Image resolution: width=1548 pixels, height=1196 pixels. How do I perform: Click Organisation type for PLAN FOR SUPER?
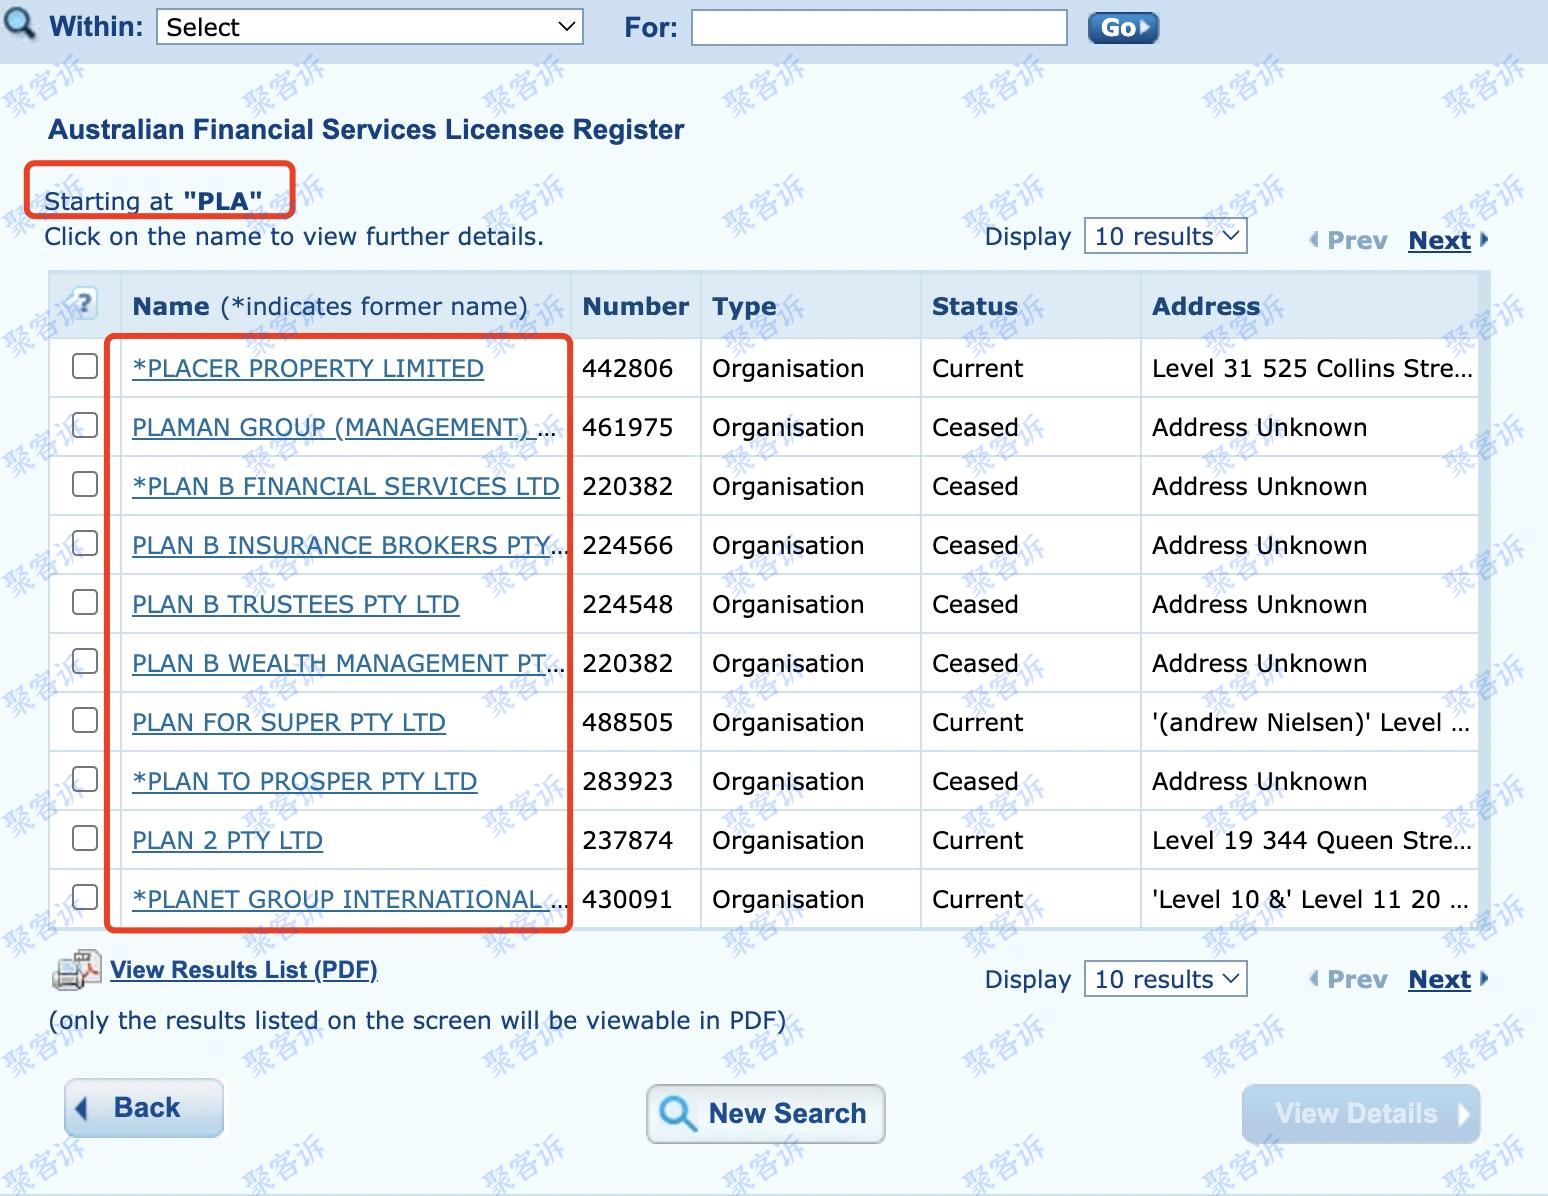(788, 722)
